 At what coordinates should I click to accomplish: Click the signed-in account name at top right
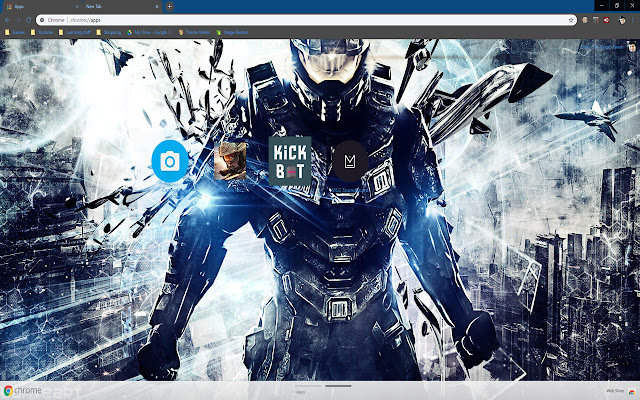[x=602, y=47]
